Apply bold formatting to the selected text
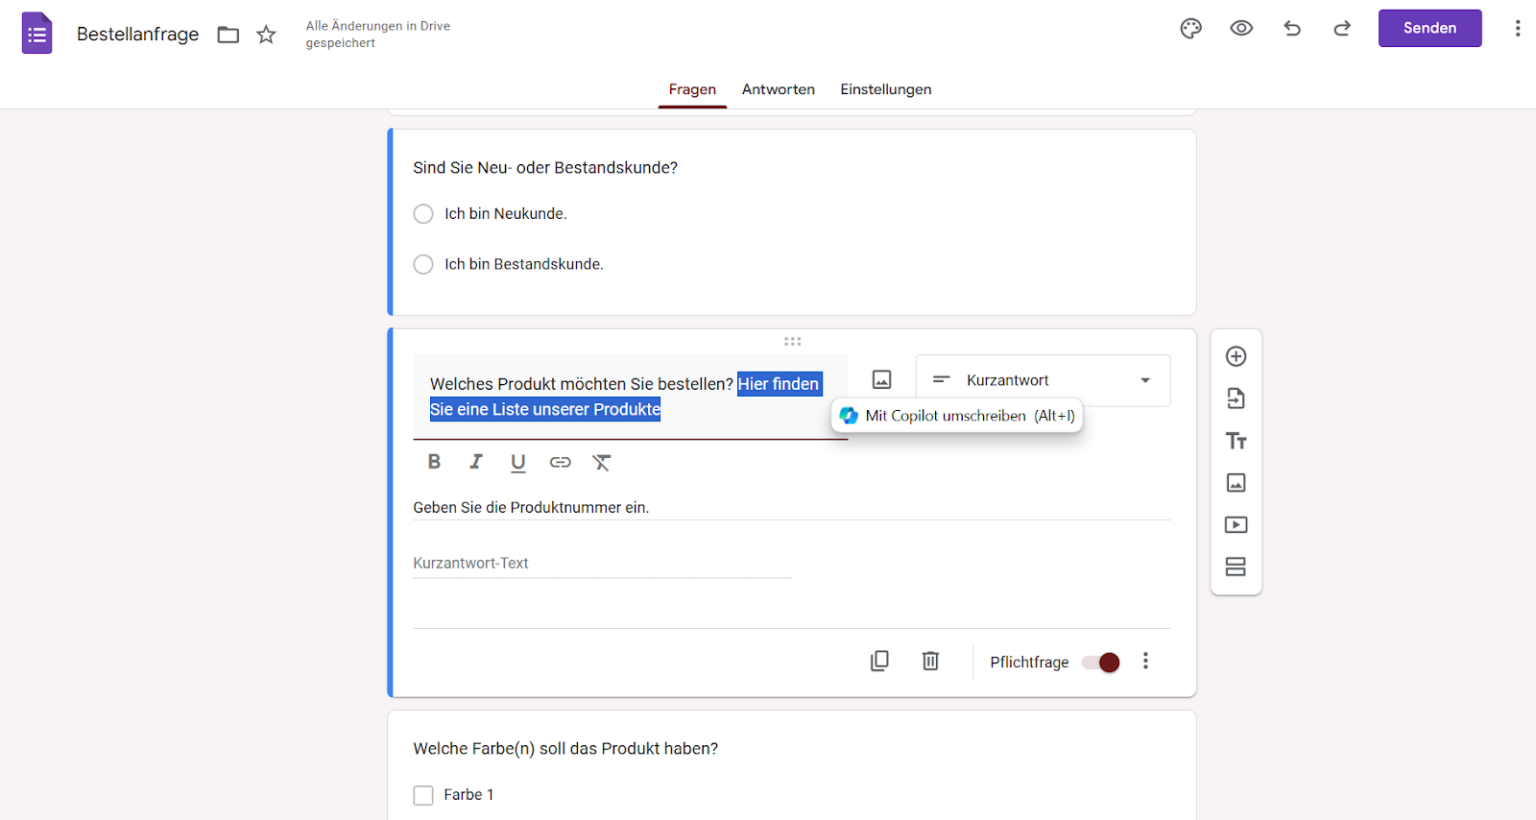 point(434,461)
